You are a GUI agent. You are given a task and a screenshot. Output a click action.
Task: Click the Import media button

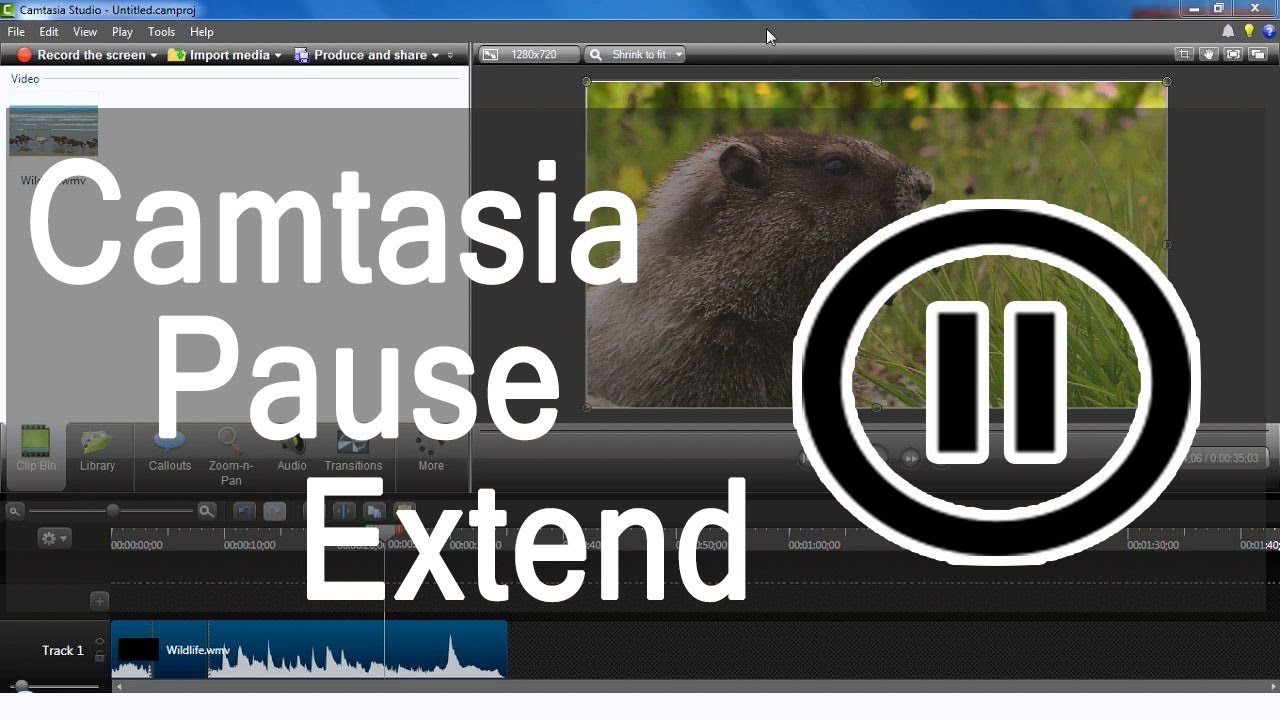[219, 55]
